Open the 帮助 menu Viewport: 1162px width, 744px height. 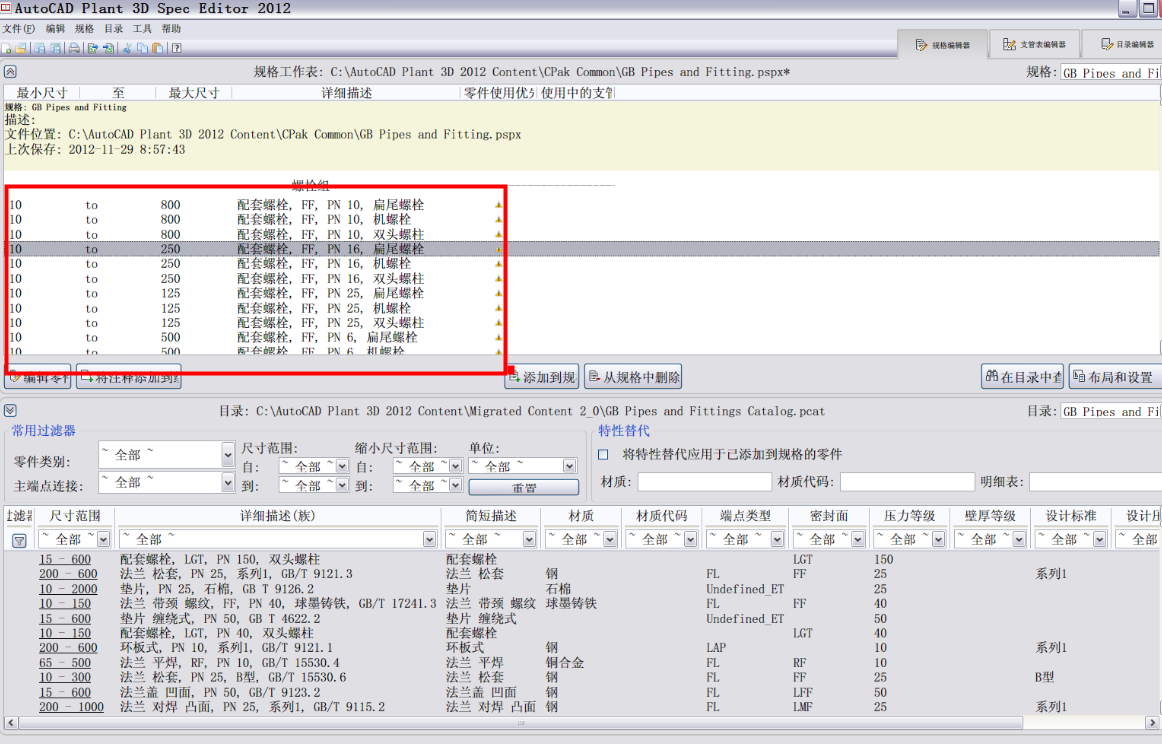point(171,29)
